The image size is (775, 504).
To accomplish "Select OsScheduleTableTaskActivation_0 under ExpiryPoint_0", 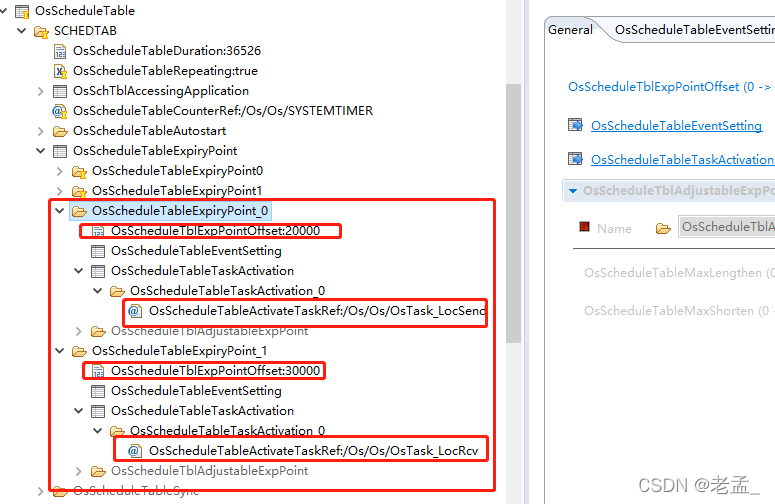I will pyautogui.click(x=227, y=291).
